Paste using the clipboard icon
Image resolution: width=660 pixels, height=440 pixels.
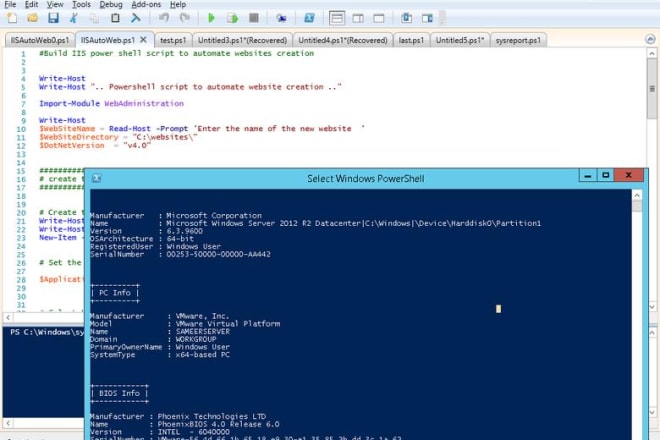tap(115, 18)
